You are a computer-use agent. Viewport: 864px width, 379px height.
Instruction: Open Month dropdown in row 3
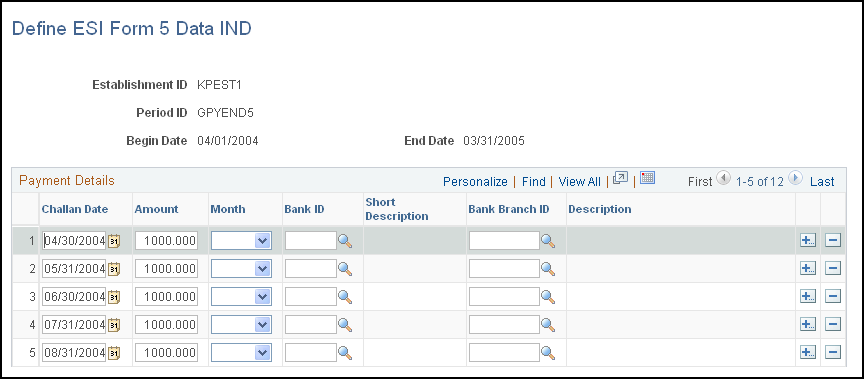tap(241, 297)
